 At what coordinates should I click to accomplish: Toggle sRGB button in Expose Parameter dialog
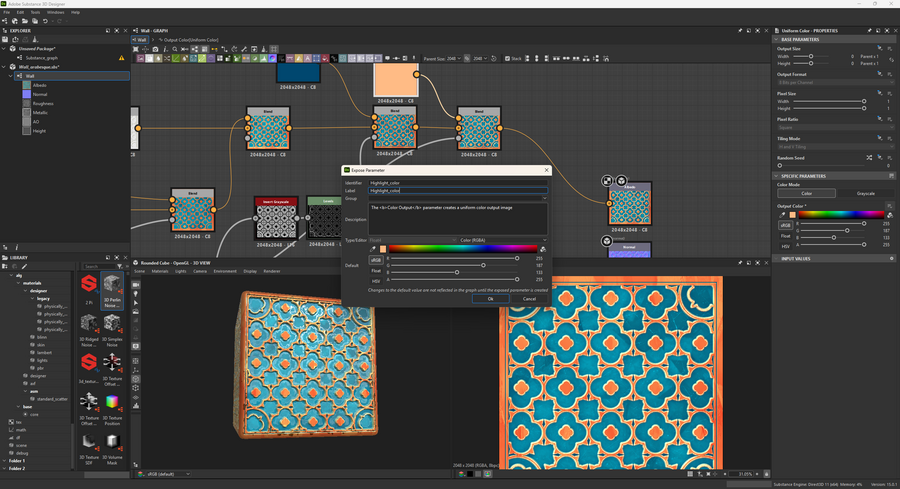[x=376, y=259]
